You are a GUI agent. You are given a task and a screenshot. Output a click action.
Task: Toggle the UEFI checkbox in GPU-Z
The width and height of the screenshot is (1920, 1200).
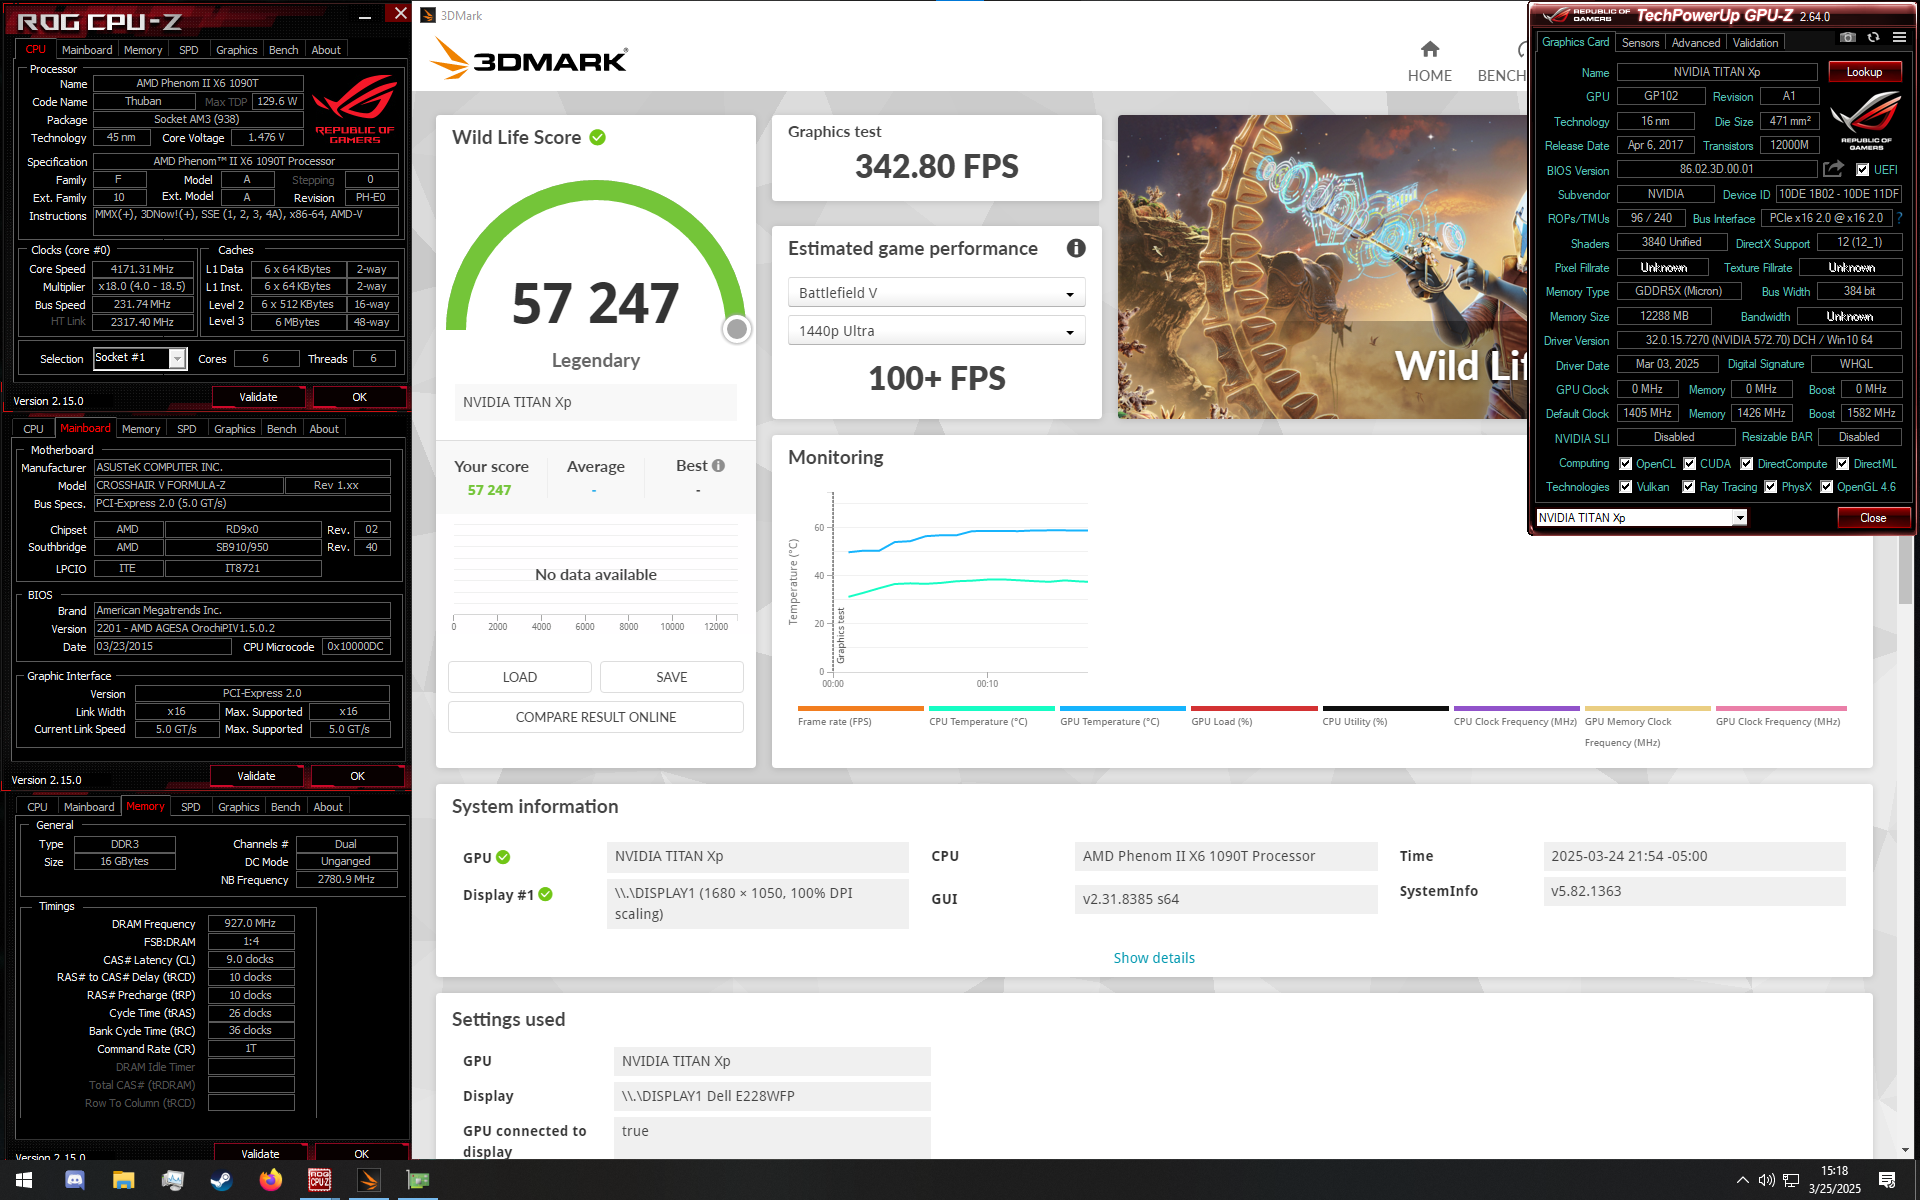[1862, 170]
